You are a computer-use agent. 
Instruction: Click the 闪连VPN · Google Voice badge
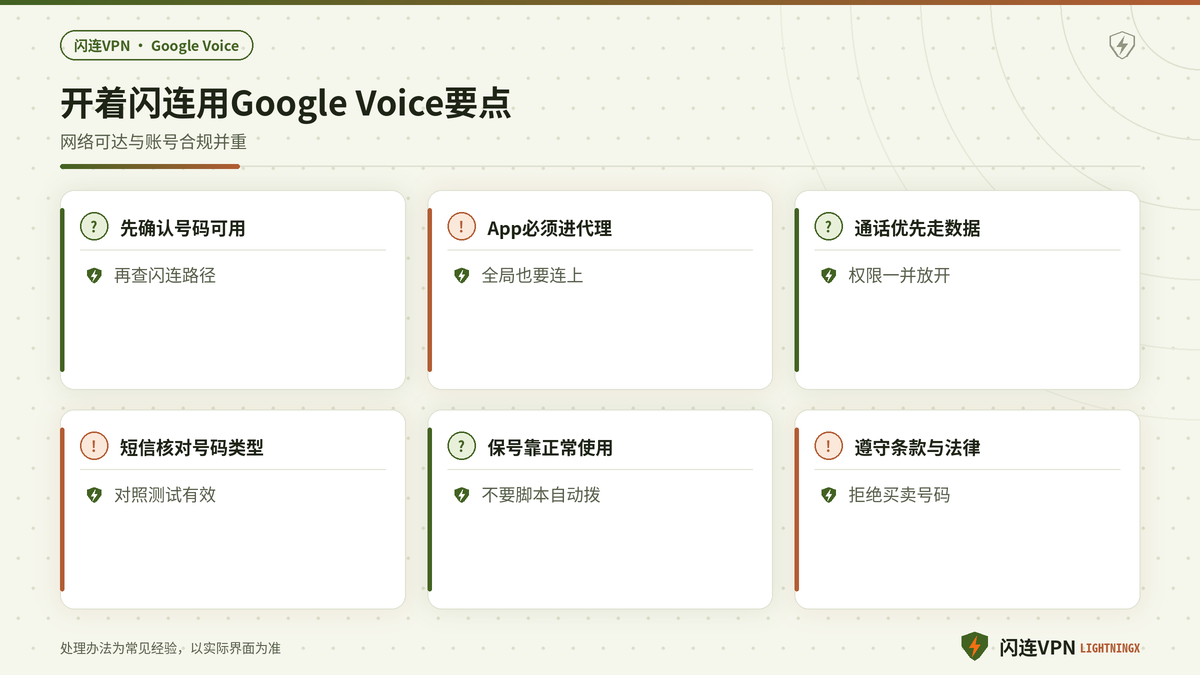pyautogui.click(x=157, y=45)
